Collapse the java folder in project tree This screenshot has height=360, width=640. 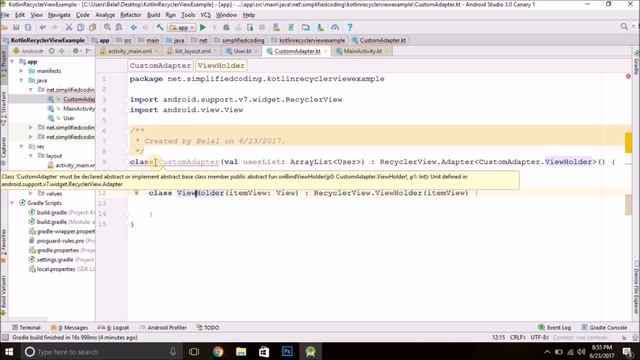tap(21, 80)
